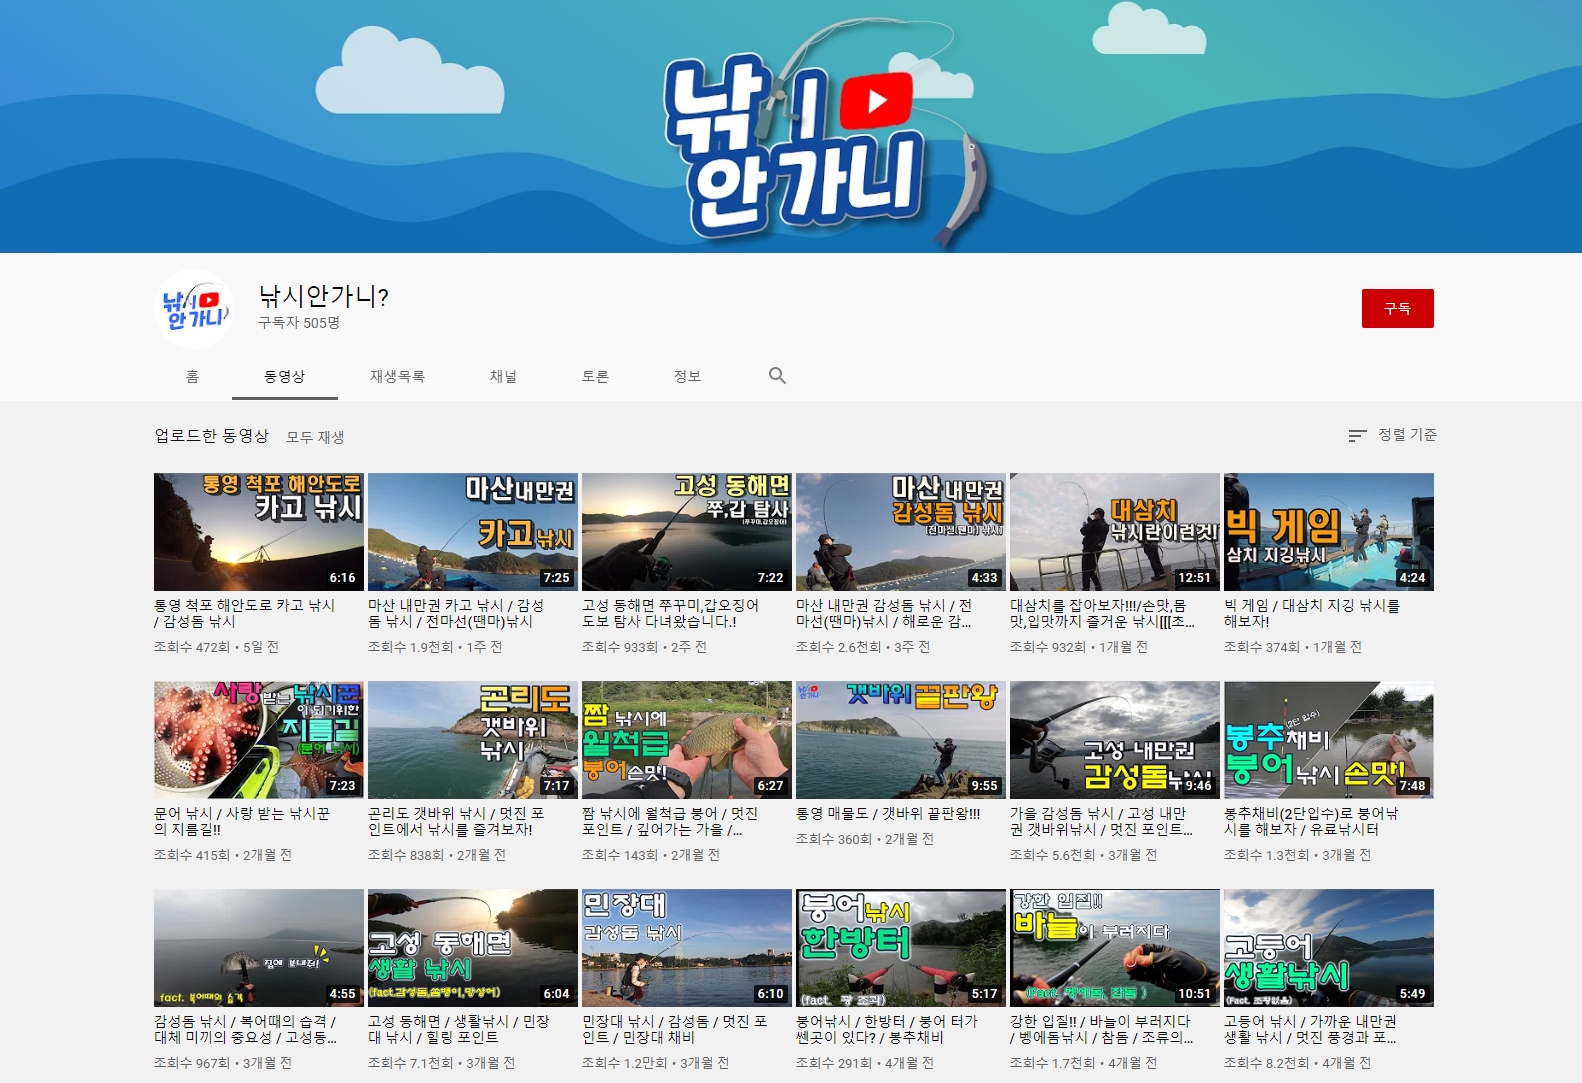The width and height of the screenshot is (1582, 1083).
Task: Click the 낚시안가니 channel avatar
Action: coord(196,308)
